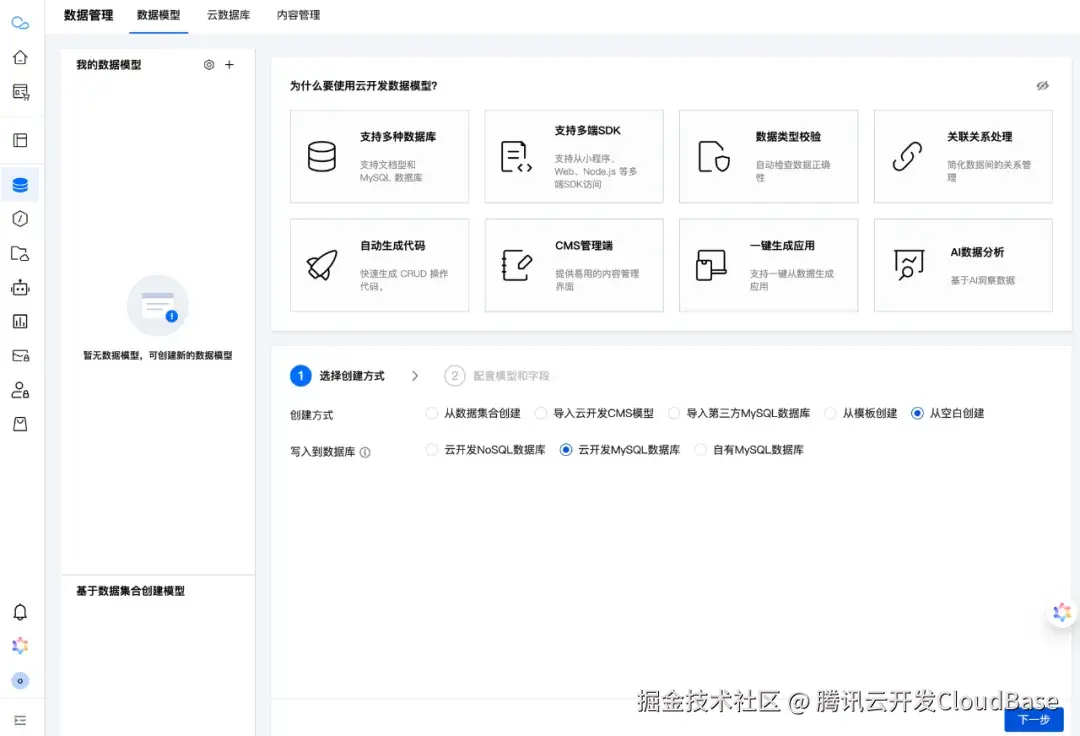This screenshot has height=736, width=1080.
Task: Click the plus icon to create a data model
Action: click(229, 64)
